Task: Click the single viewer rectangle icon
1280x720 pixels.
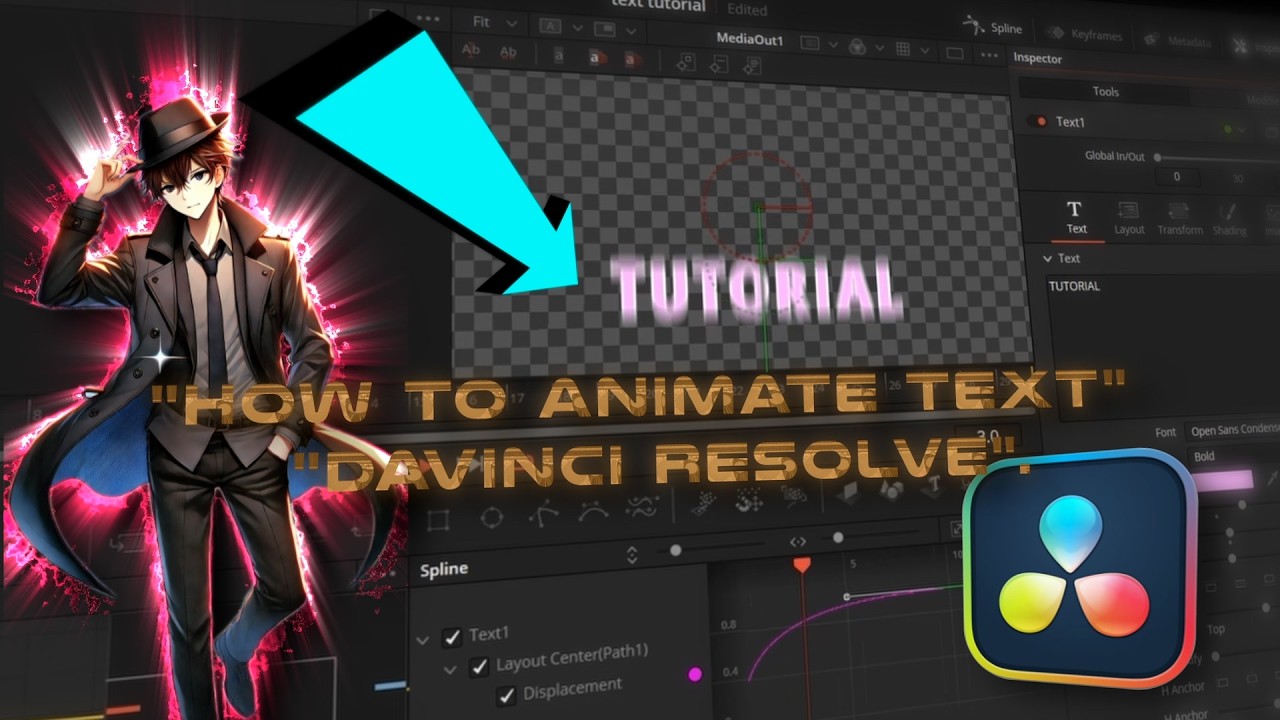Action: [954, 52]
